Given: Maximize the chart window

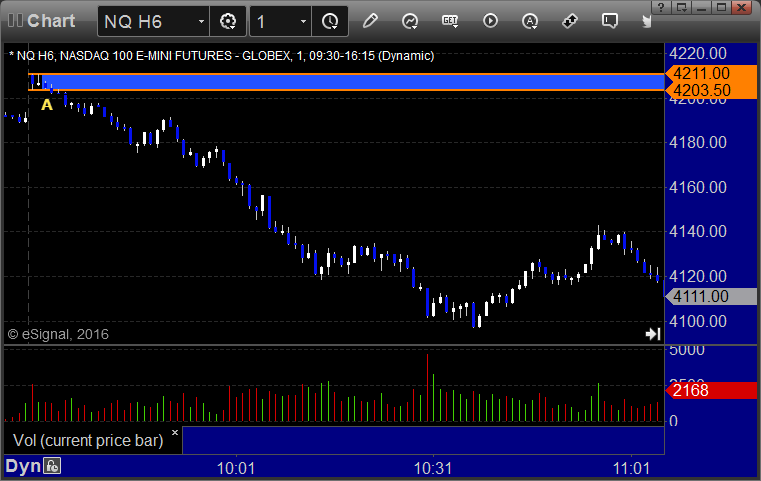Looking at the screenshot, I should coord(721,7).
